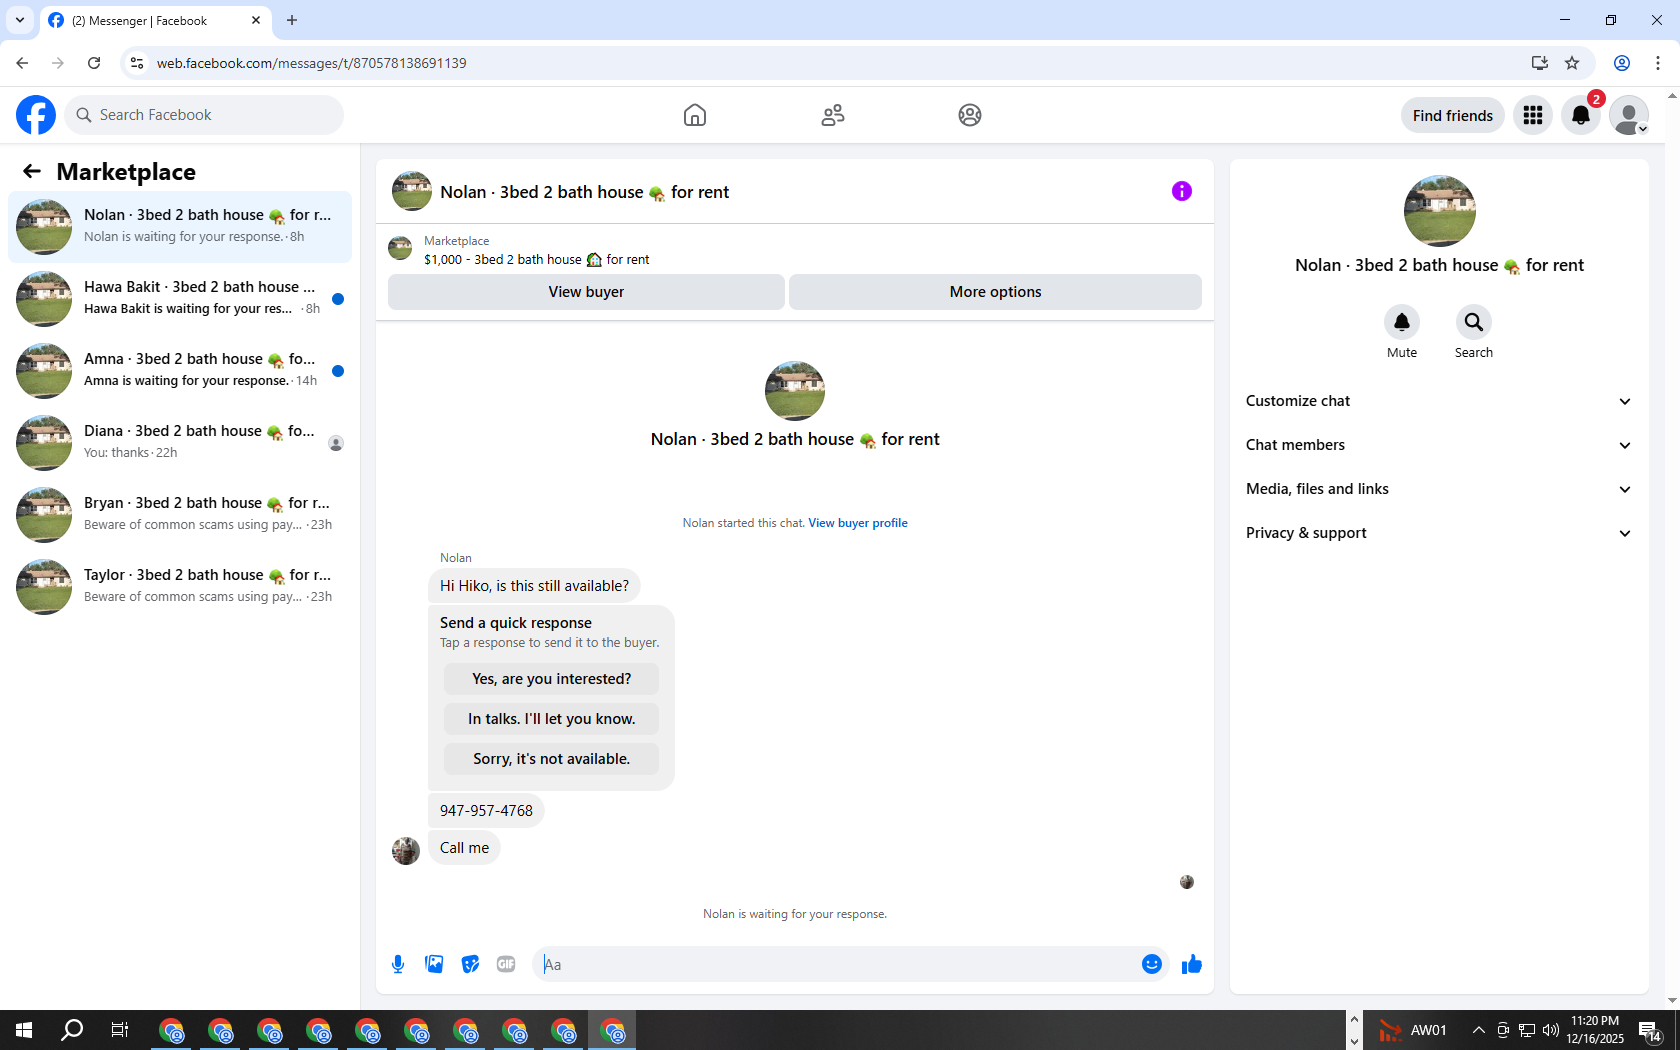Choose a sticker

[x=470, y=964]
